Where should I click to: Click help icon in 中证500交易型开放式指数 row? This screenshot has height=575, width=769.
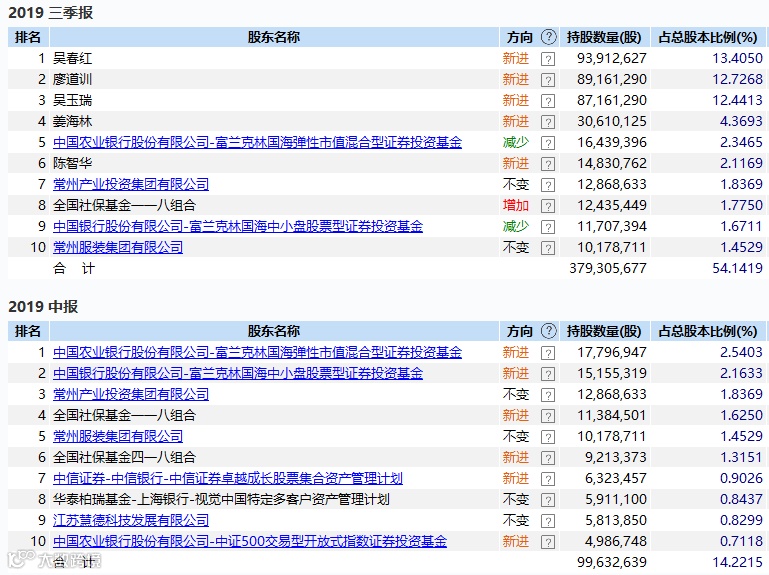[548, 542]
